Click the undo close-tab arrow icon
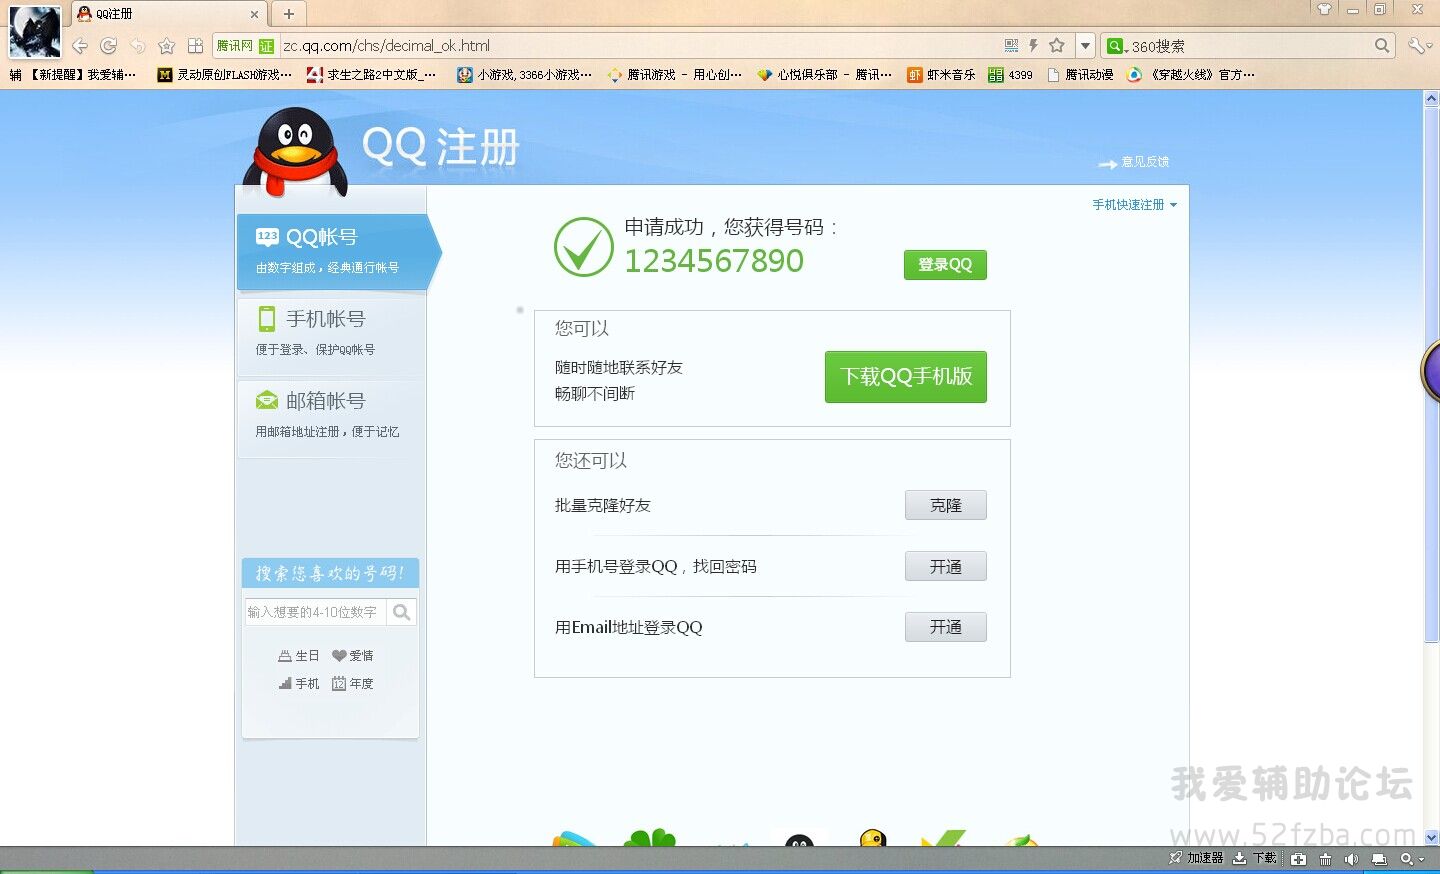 pyautogui.click(x=138, y=46)
